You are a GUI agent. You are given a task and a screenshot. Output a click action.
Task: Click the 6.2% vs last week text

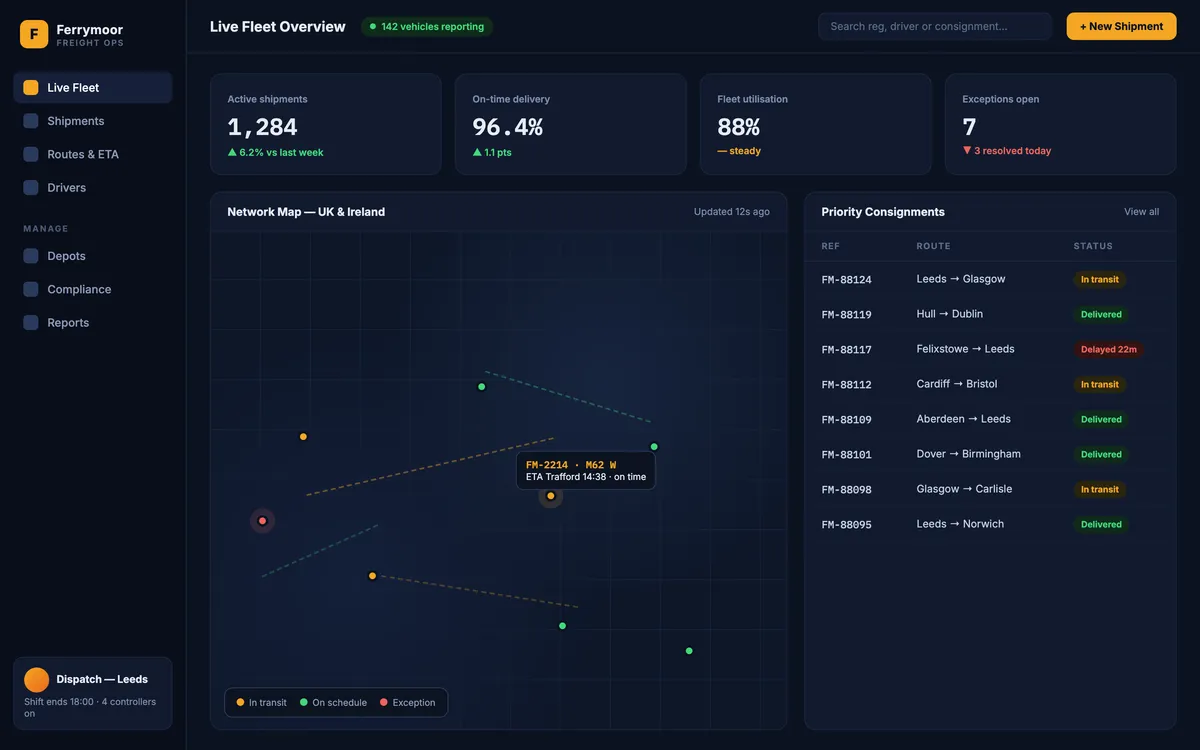pyautogui.click(x=276, y=153)
